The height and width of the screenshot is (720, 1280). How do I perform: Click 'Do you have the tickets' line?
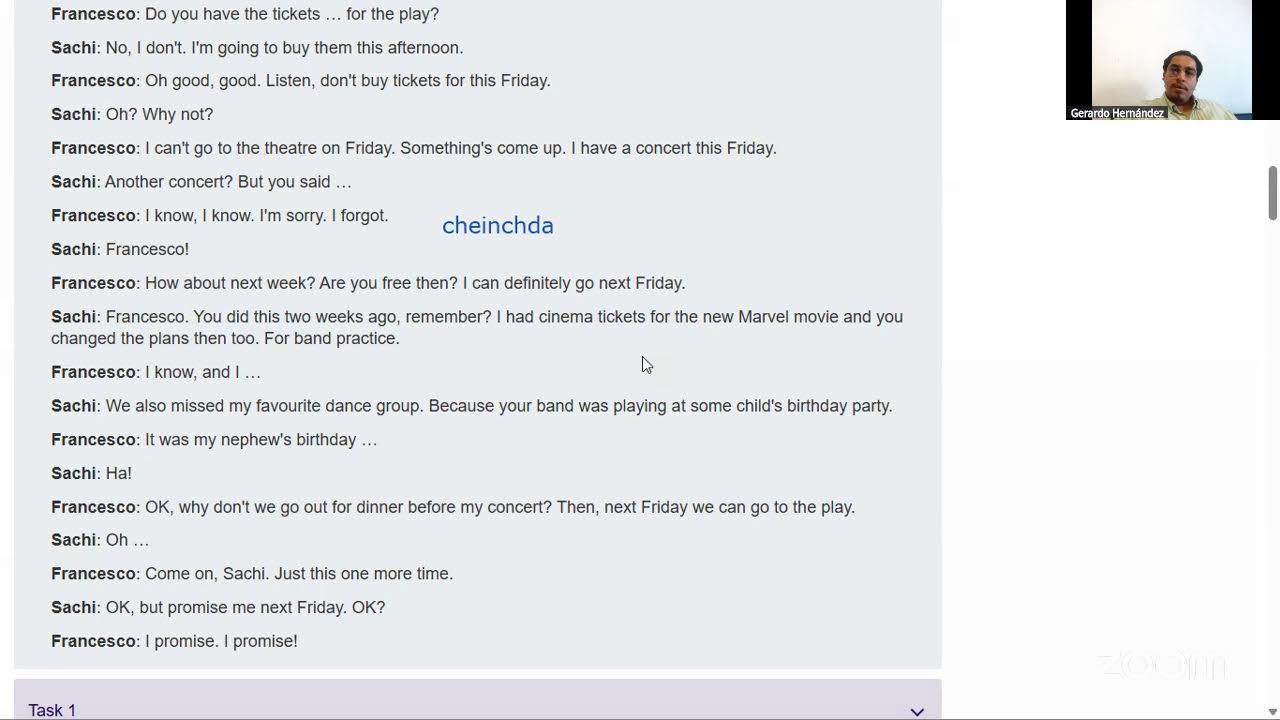[x=245, y=14]
